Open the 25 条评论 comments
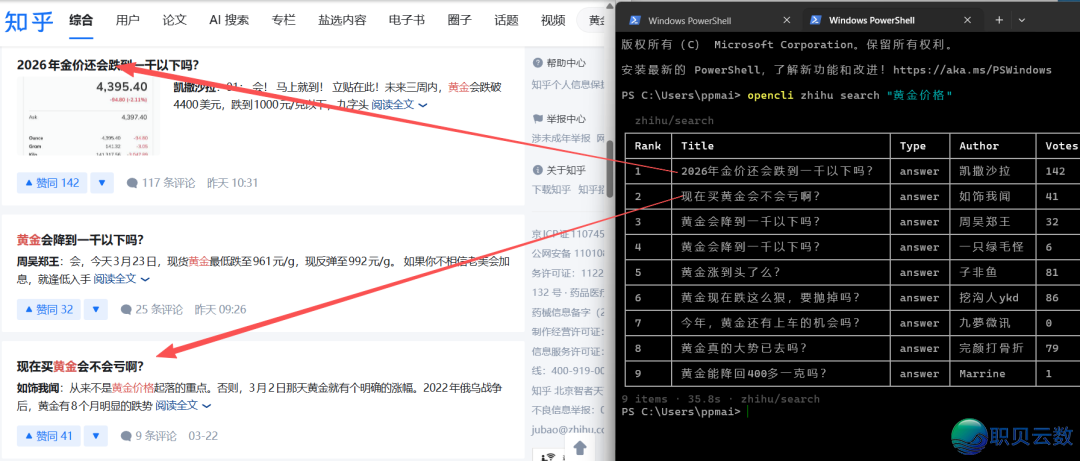 point(152,309)
